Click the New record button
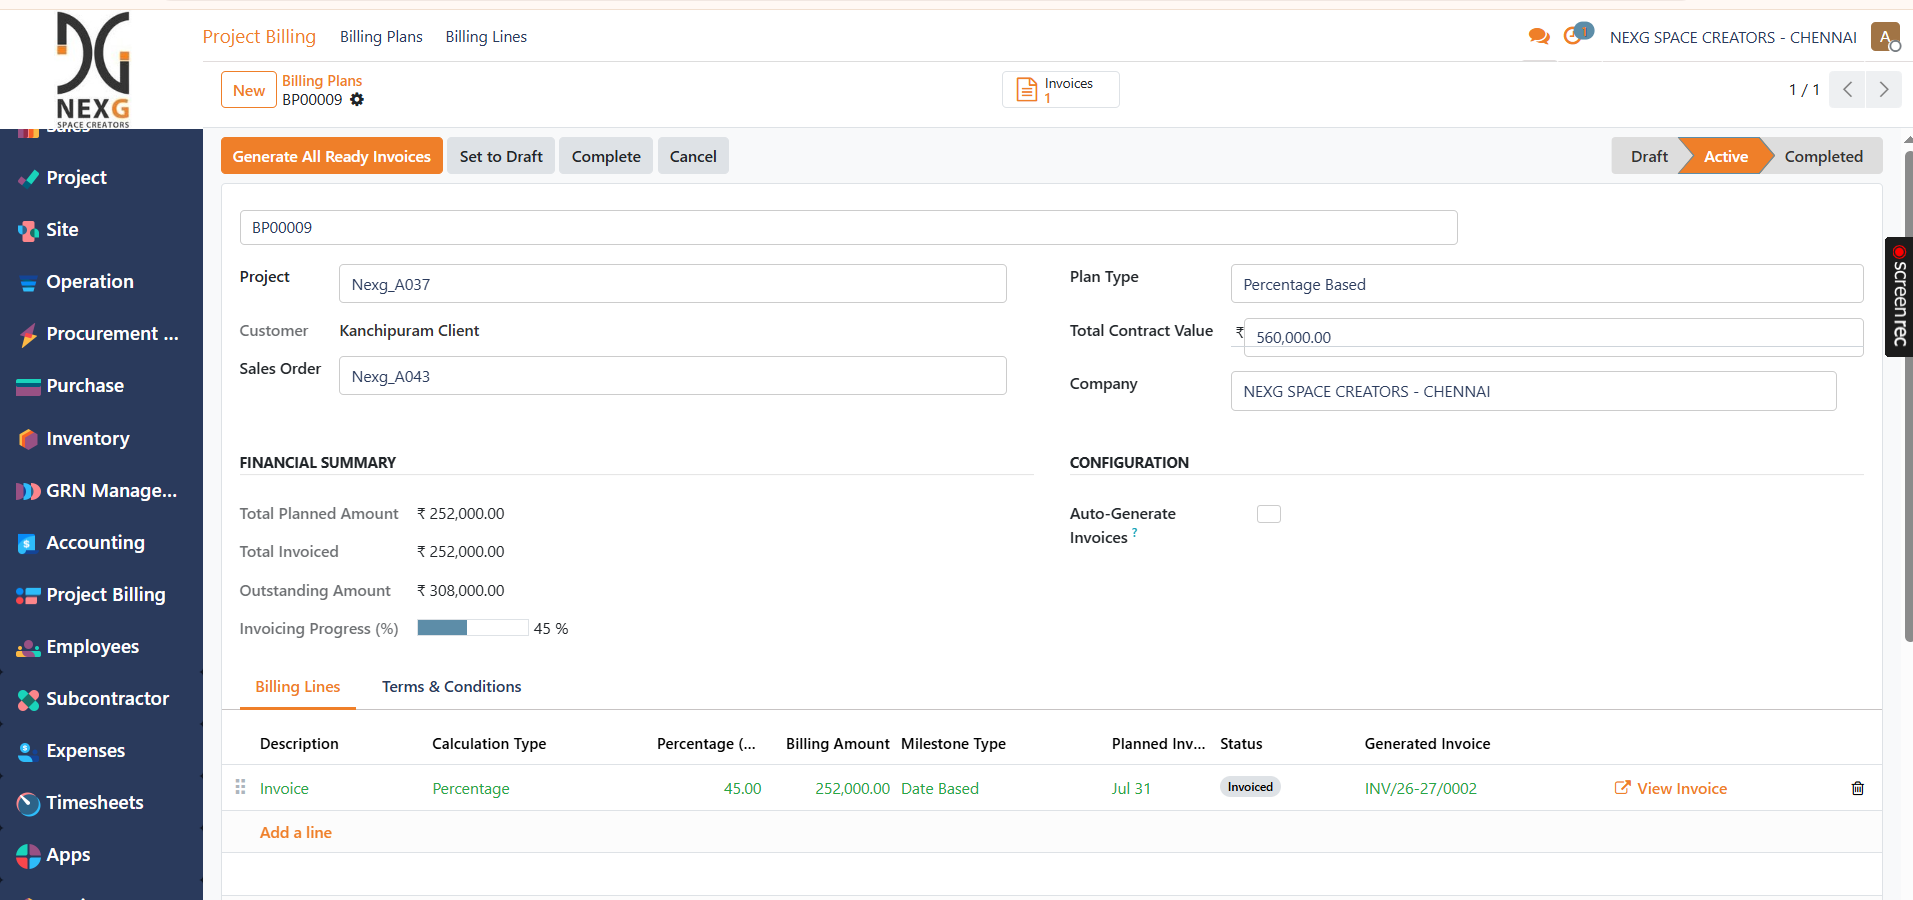The width and height of the screenshot is (1913, 900). [249, 90]
